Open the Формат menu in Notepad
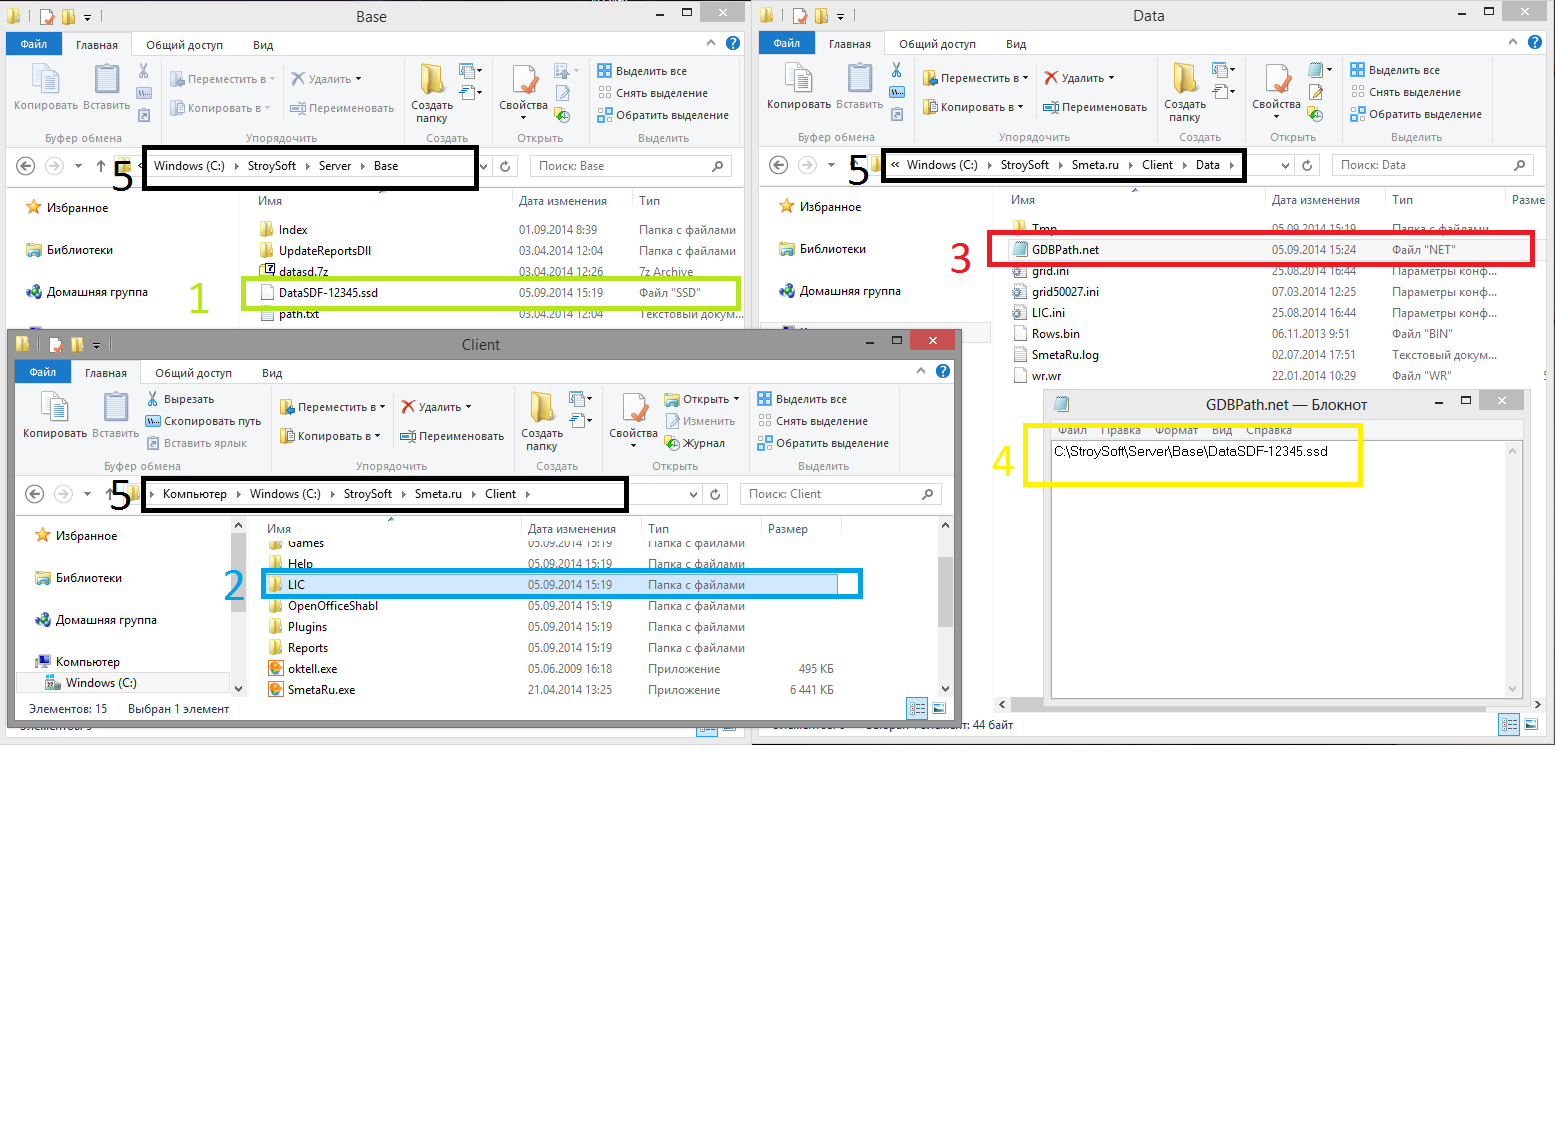 pos(1176,430)
